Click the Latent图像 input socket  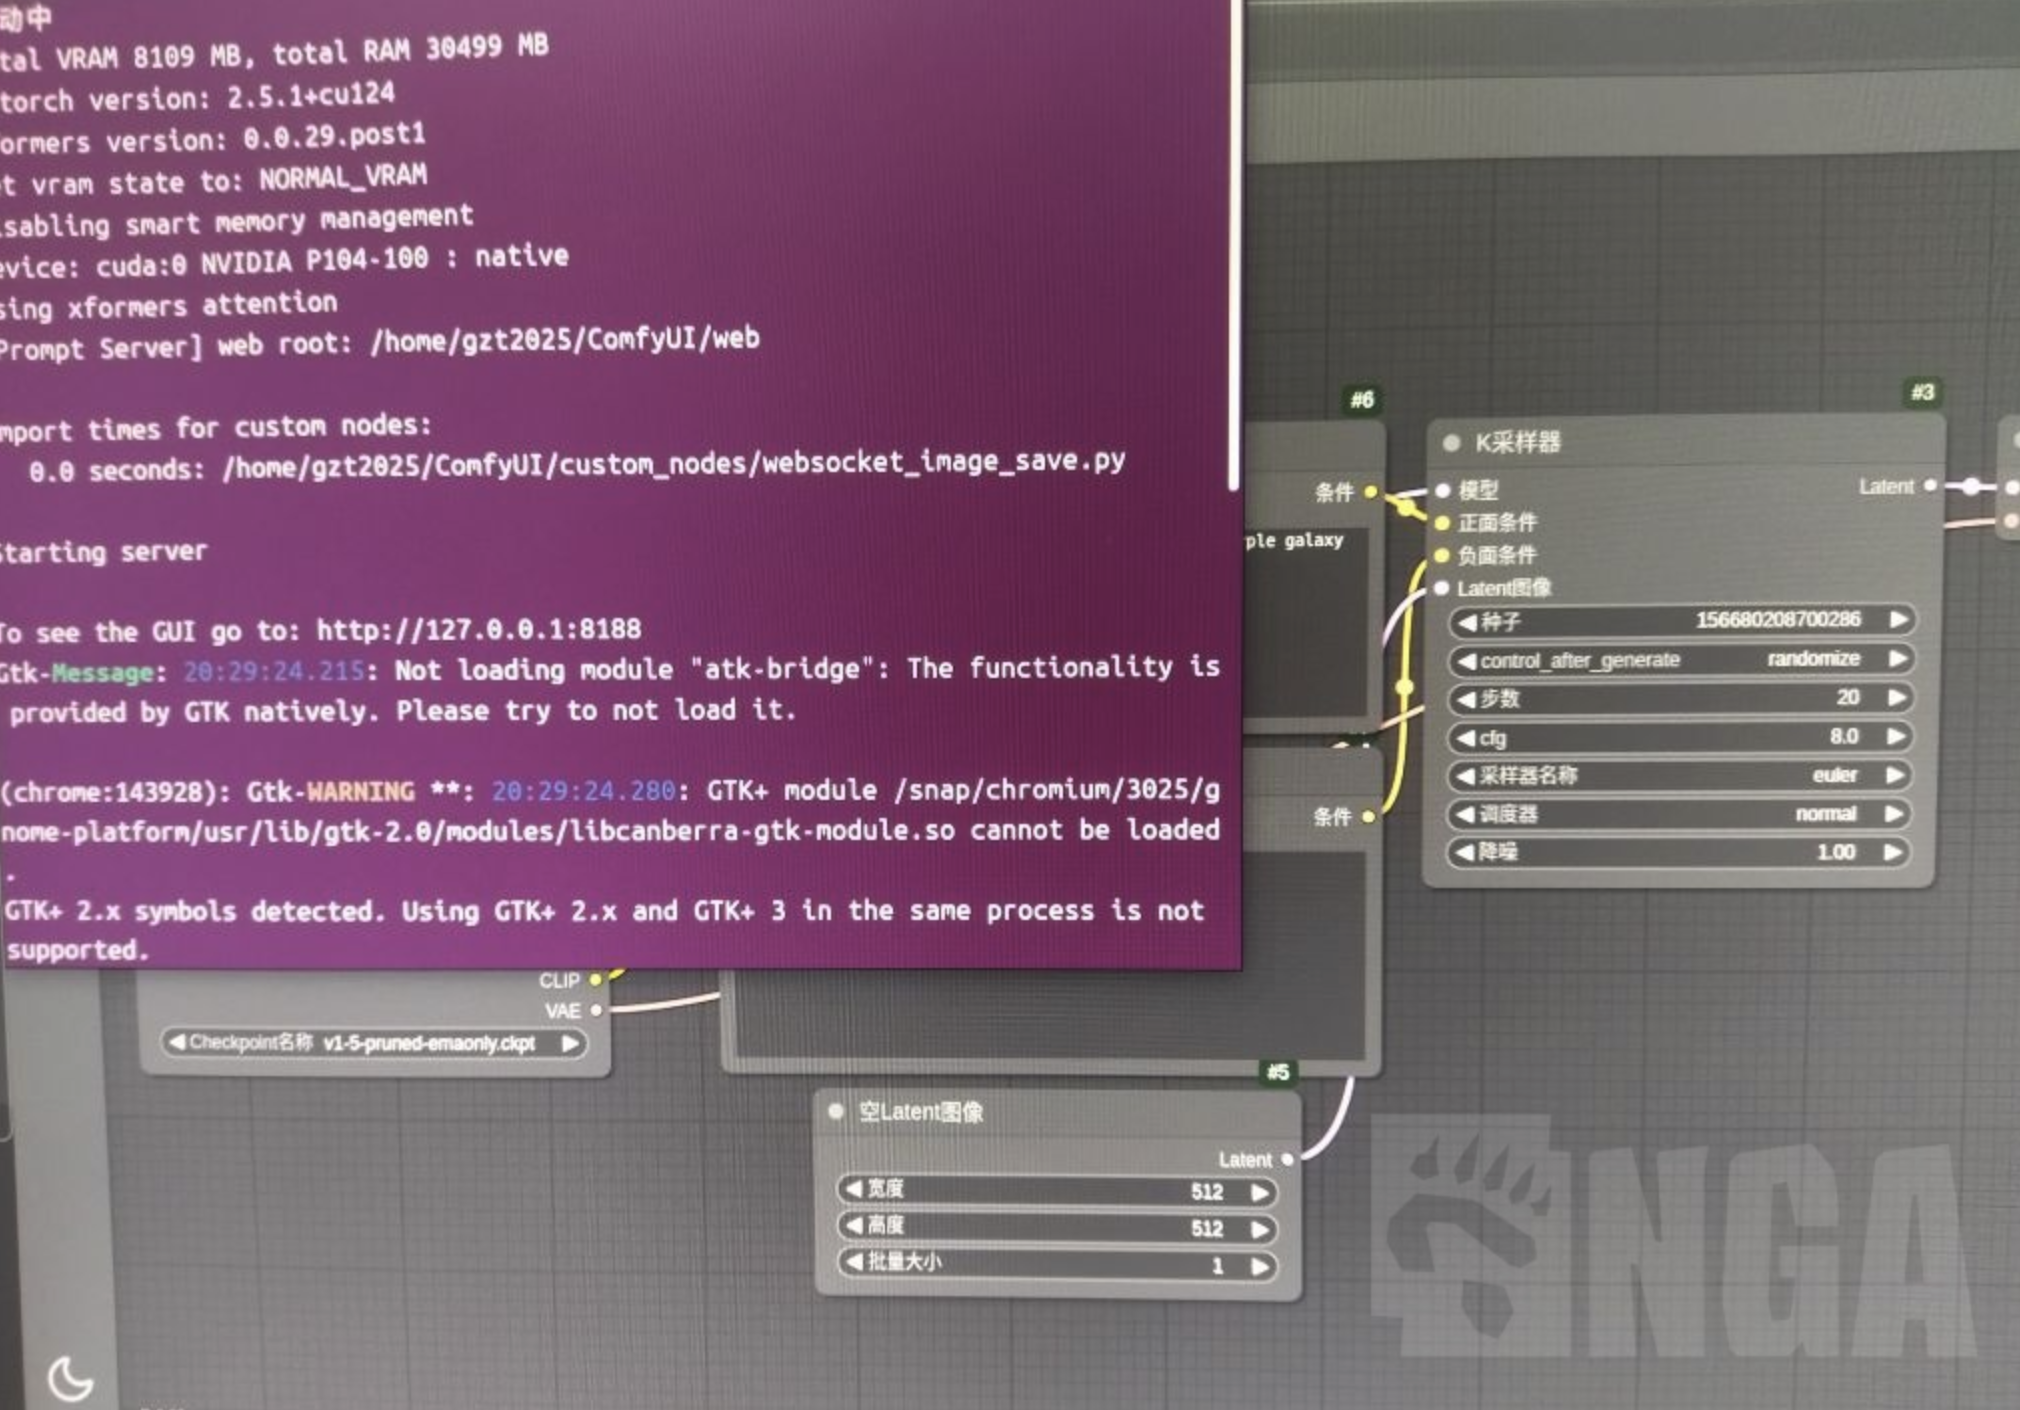click(1442, 588)
